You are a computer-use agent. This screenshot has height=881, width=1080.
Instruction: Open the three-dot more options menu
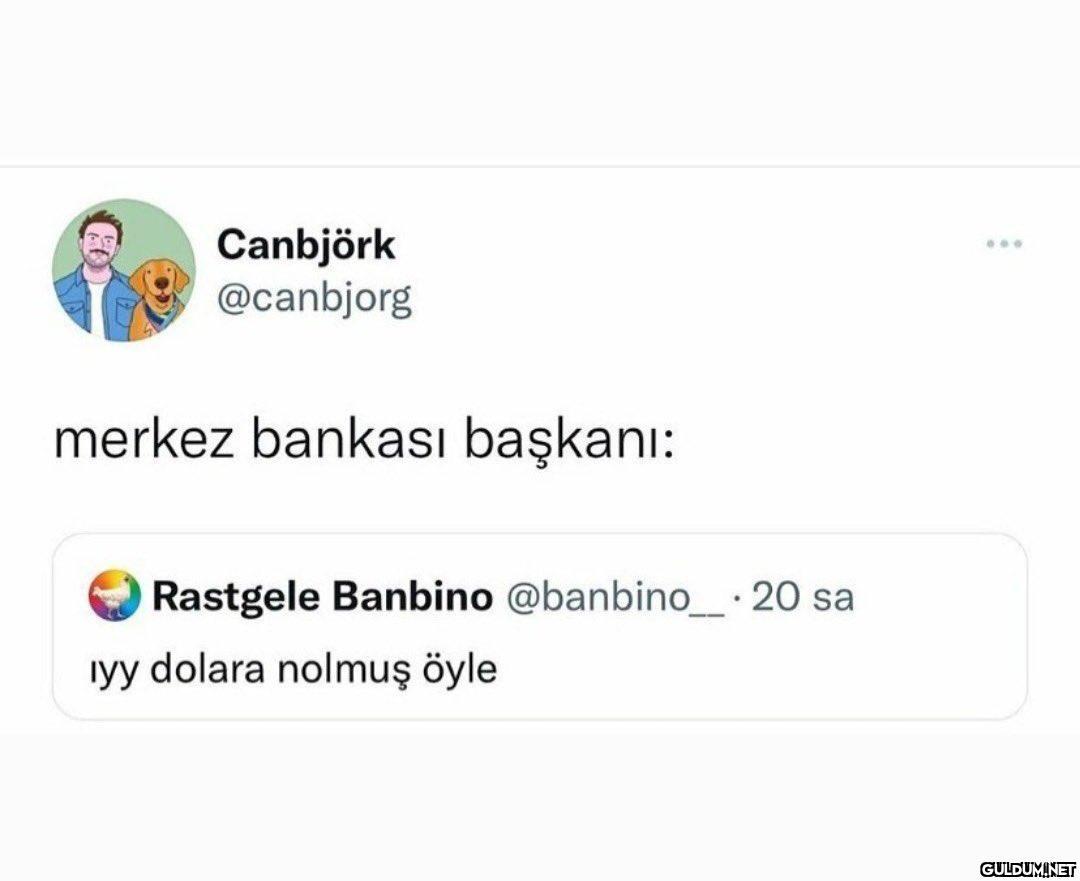tap(1004, 243)
